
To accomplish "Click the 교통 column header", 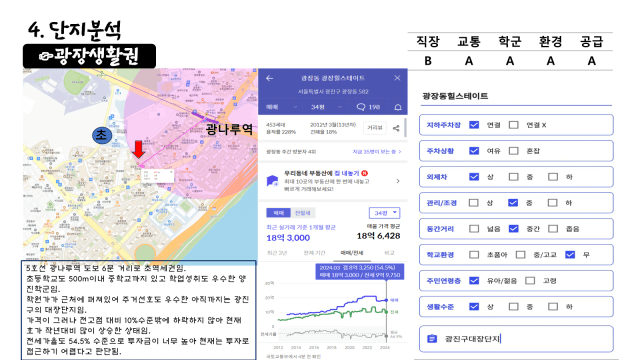I will point(469,41).
